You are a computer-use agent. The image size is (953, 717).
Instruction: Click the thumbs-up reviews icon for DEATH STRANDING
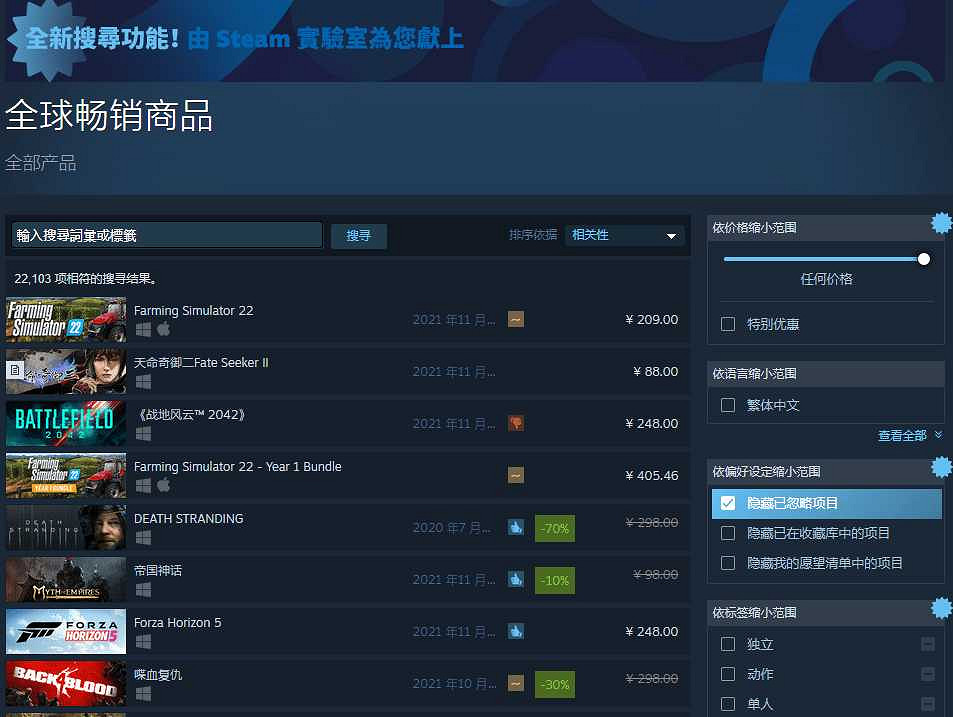point(515,526)
